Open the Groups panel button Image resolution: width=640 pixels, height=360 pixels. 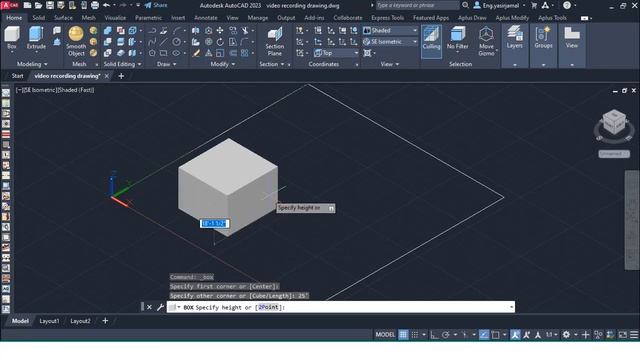(x=543, y=38)
